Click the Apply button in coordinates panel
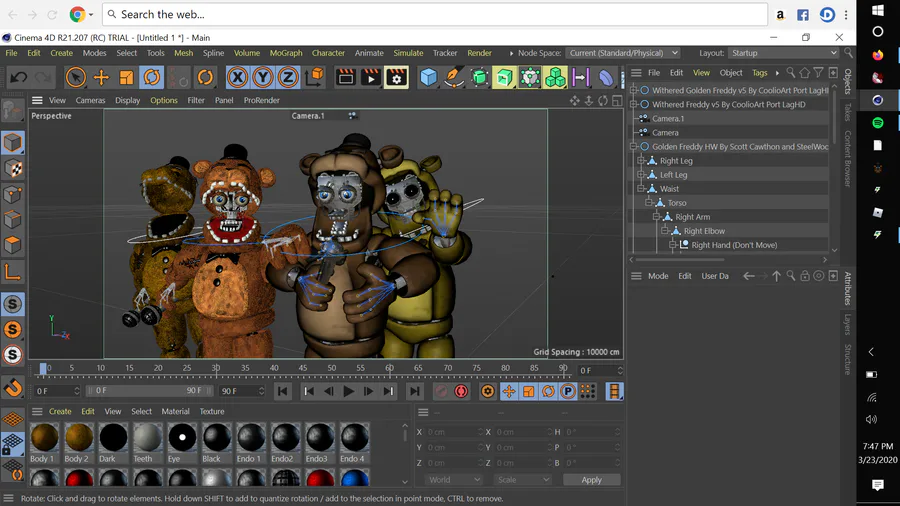Image resolution: width=900 pixels, height=506 pixels. 591,480
